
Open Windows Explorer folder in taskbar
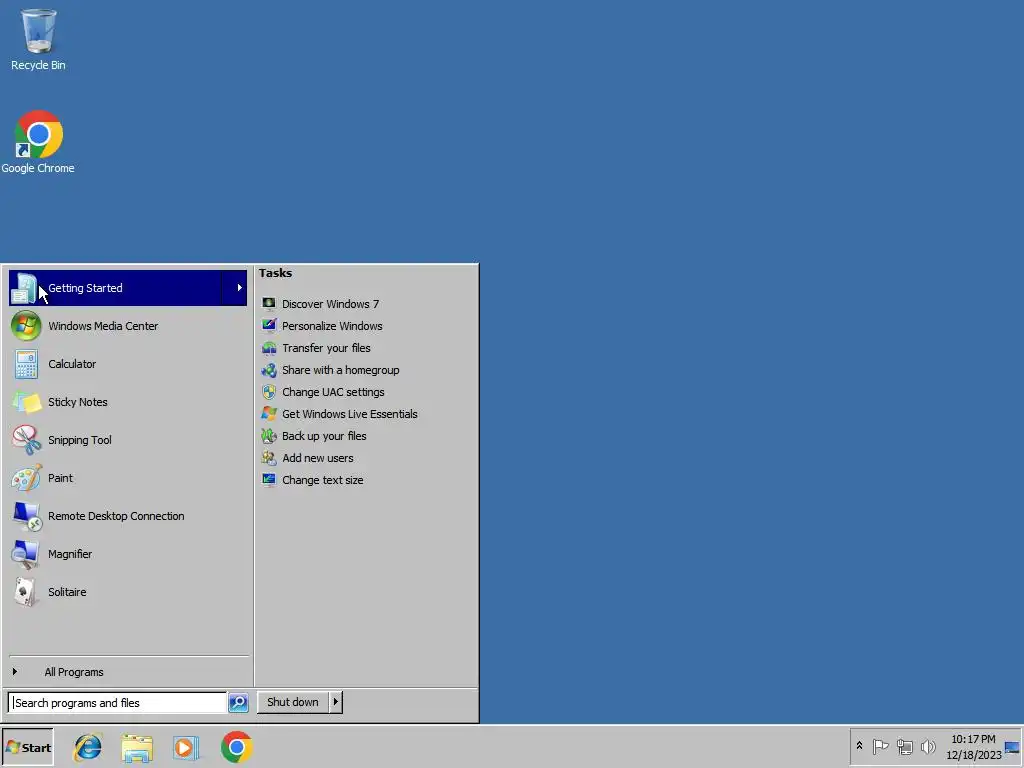136,748
